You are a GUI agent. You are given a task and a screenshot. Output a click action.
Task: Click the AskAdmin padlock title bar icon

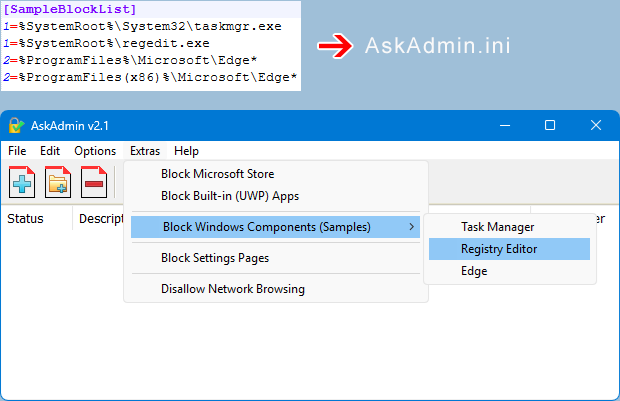pos(16,125)
